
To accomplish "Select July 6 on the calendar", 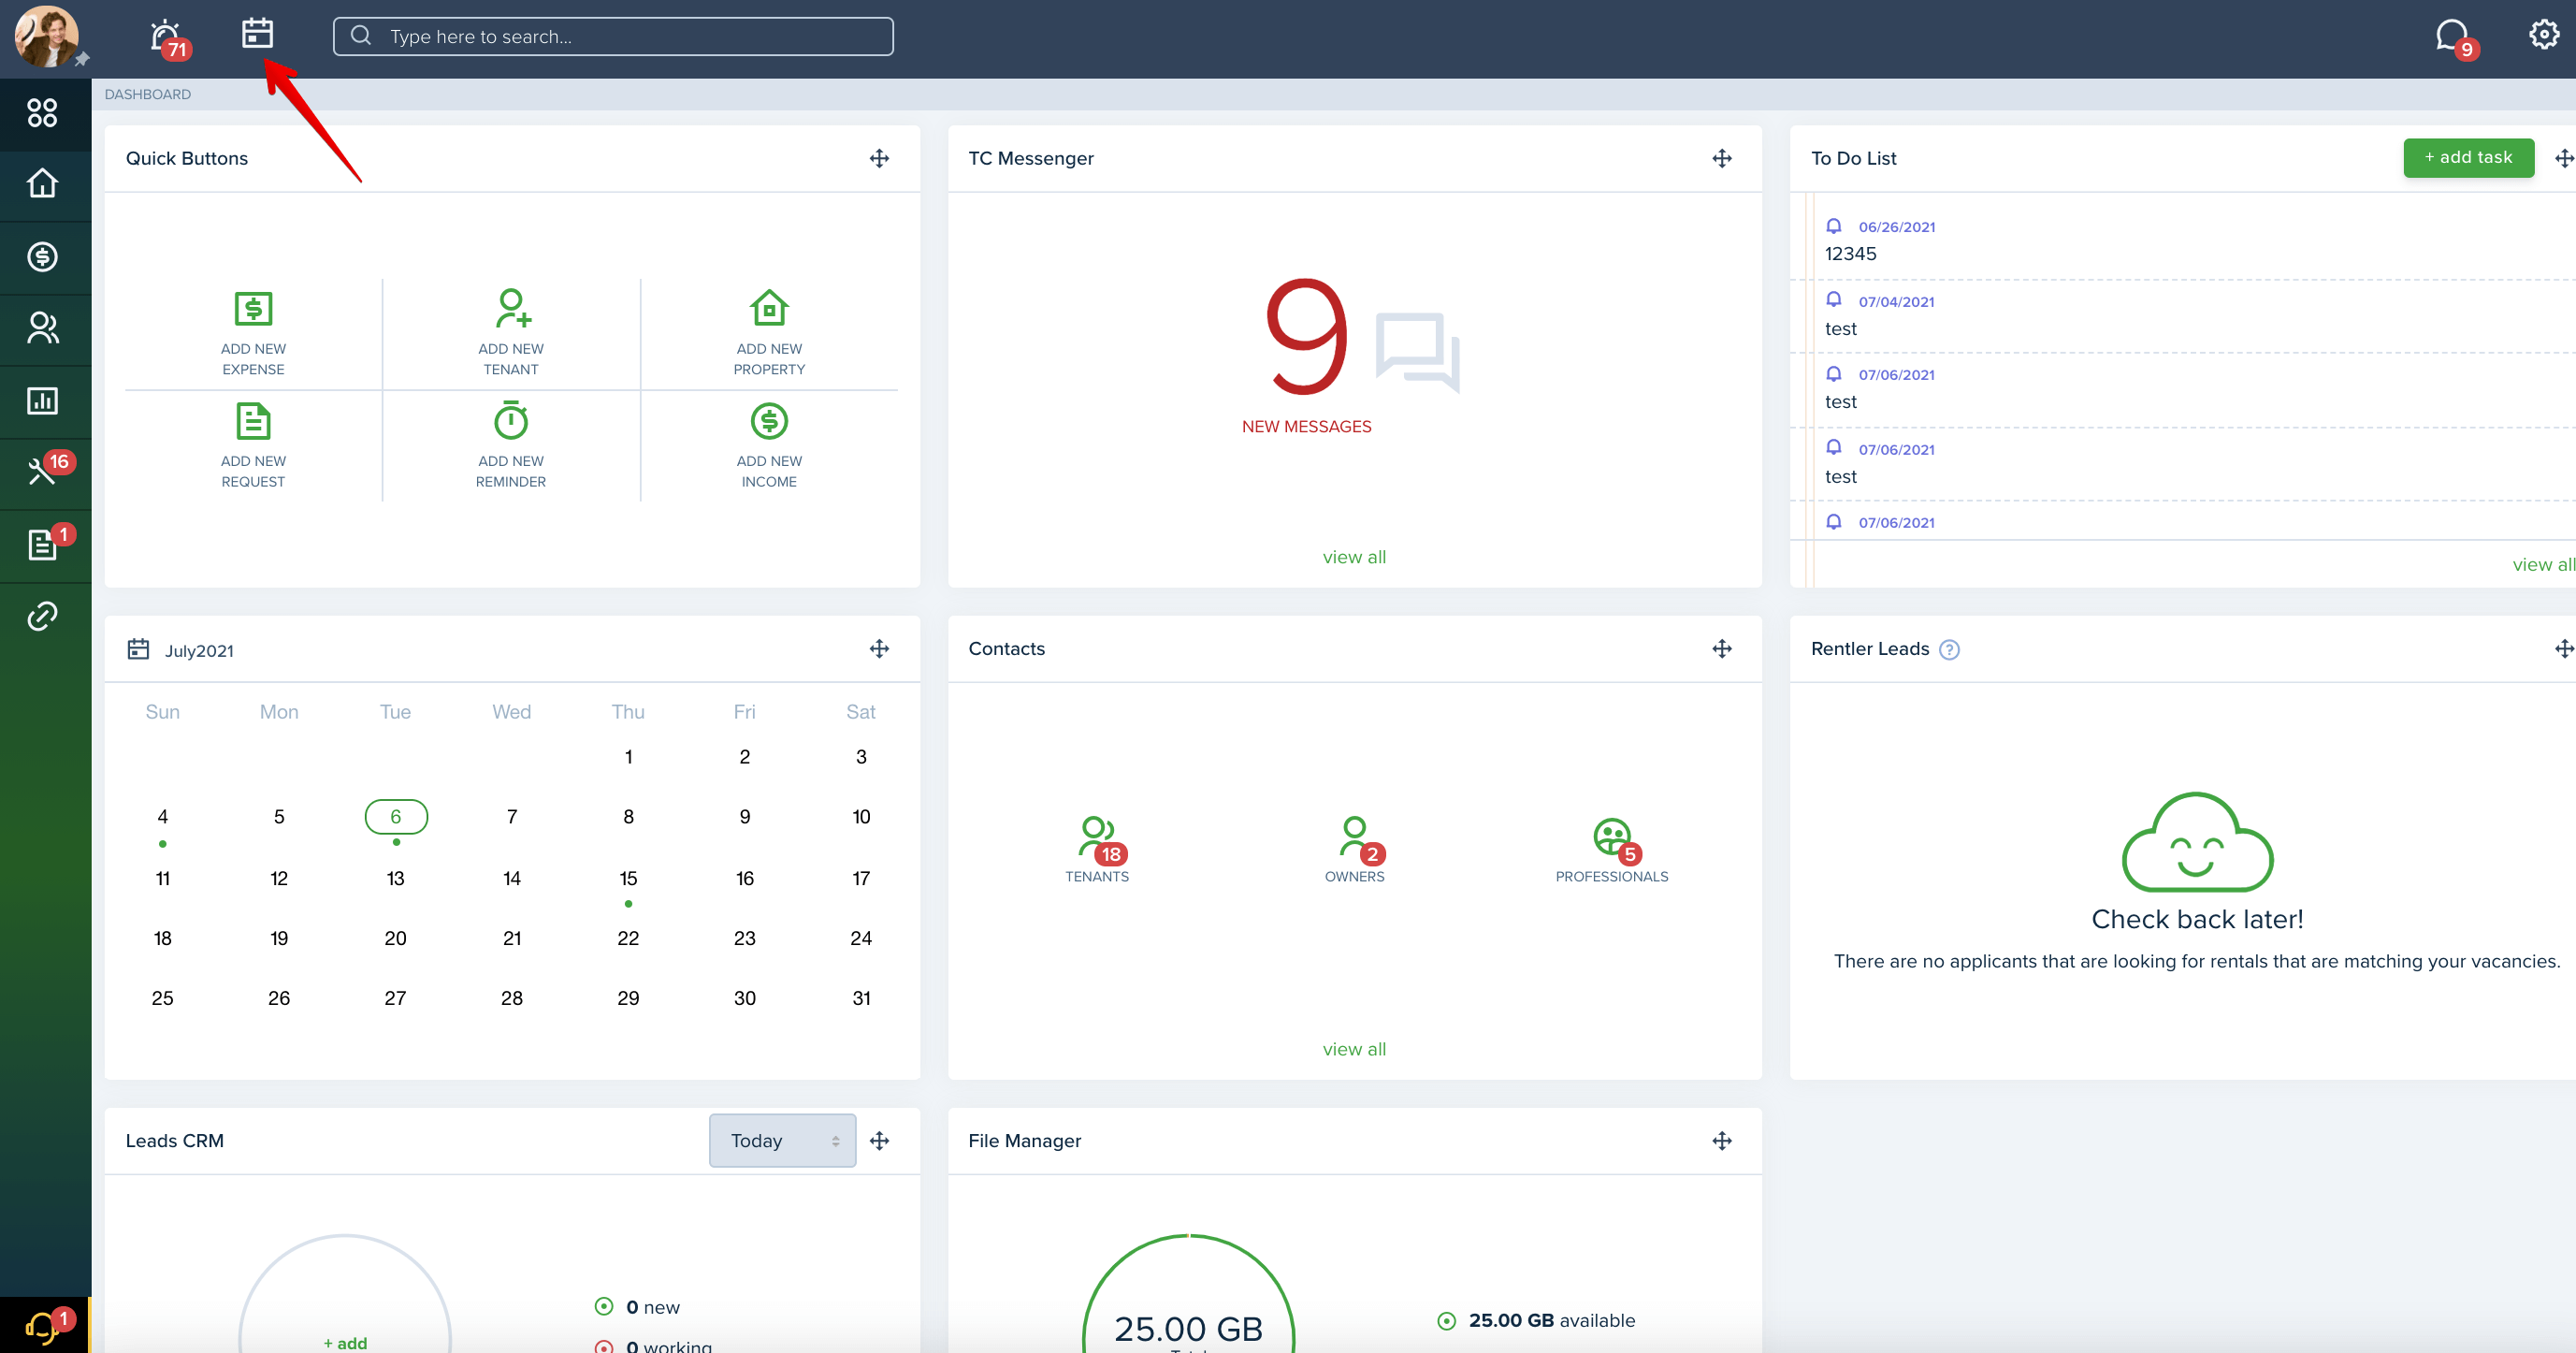I will pyautogui.click(x=396, y=817).
